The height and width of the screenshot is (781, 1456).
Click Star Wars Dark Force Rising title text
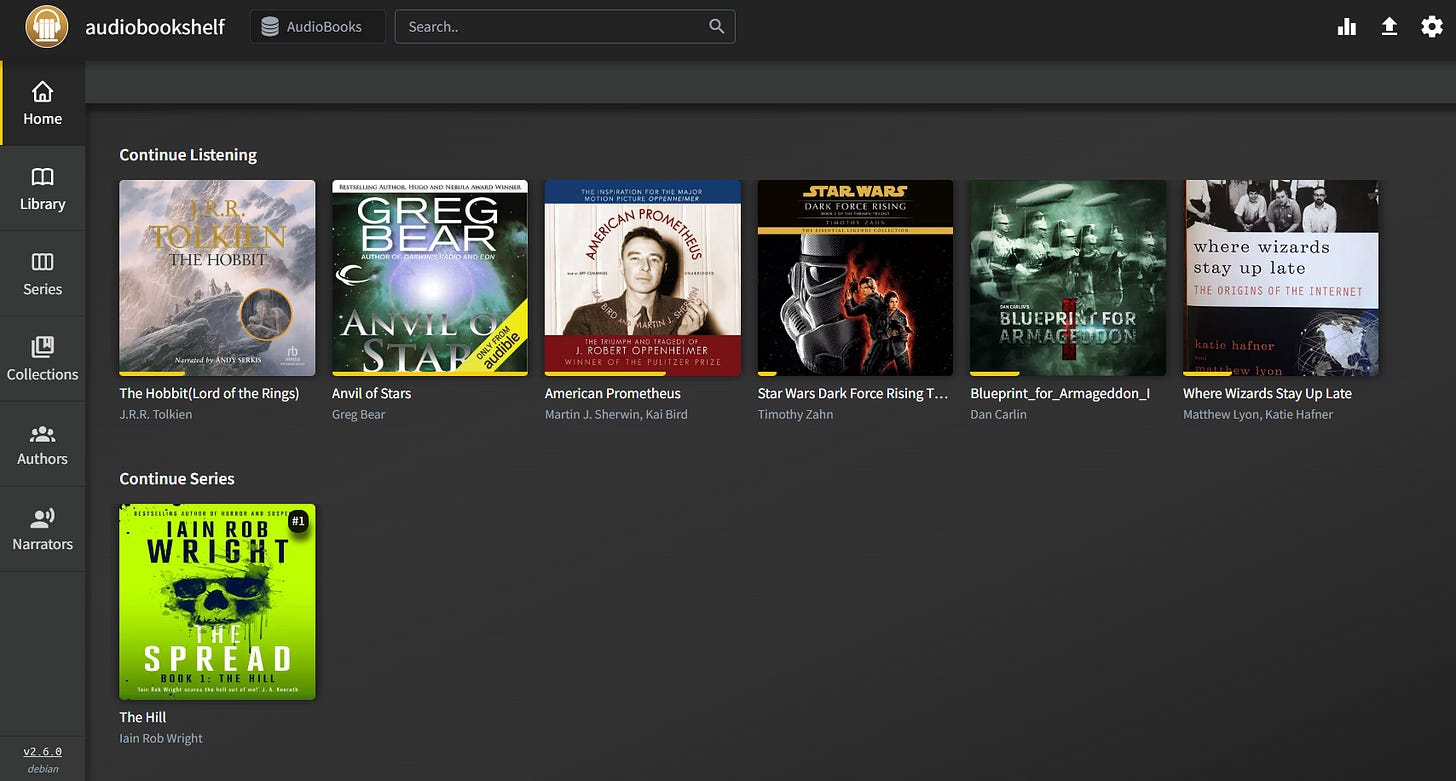[x=853, y=393]
